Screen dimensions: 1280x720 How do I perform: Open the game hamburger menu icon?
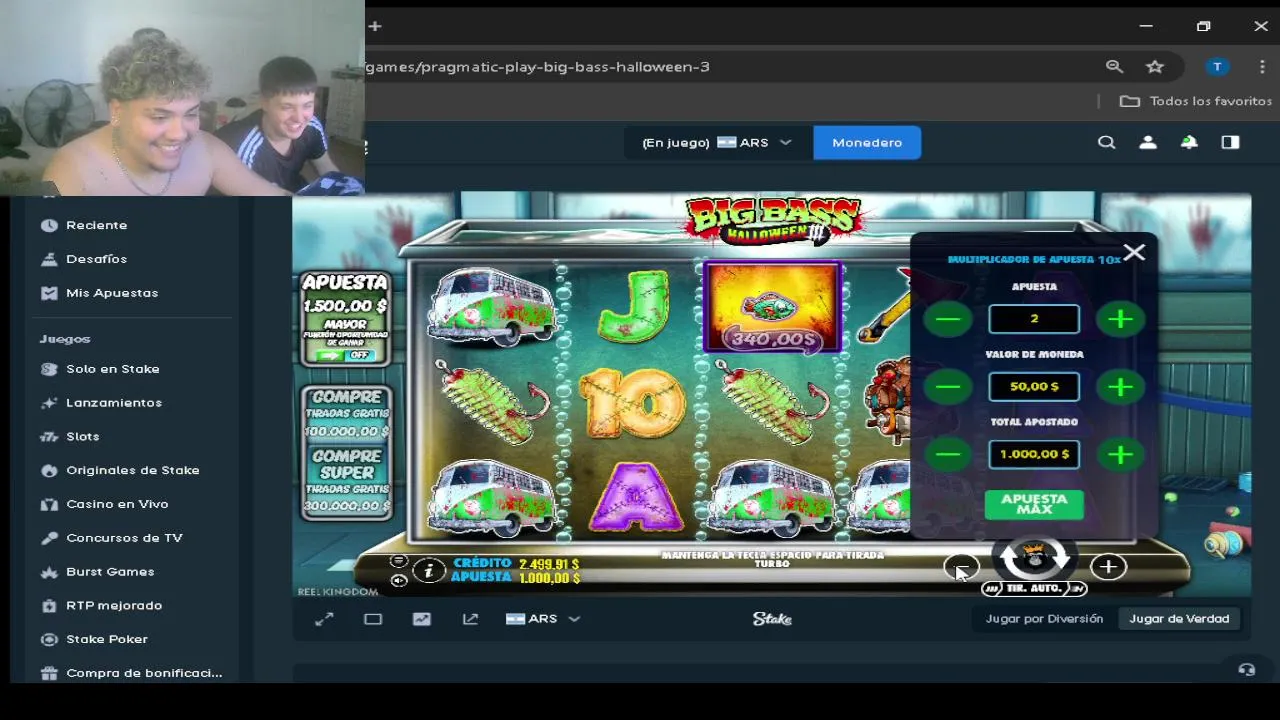click(398, 561)
